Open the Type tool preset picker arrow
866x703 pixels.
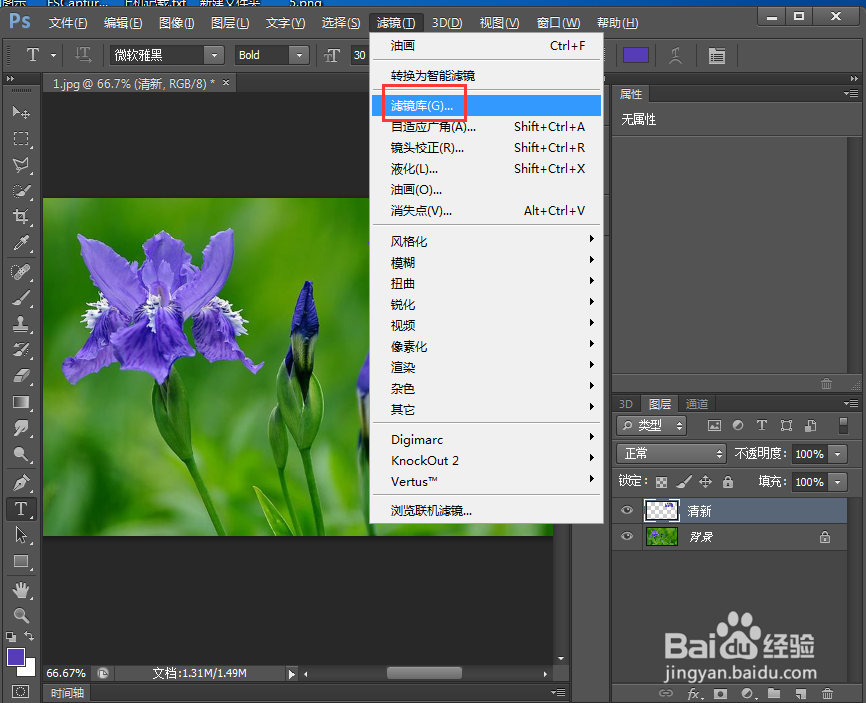54,55
